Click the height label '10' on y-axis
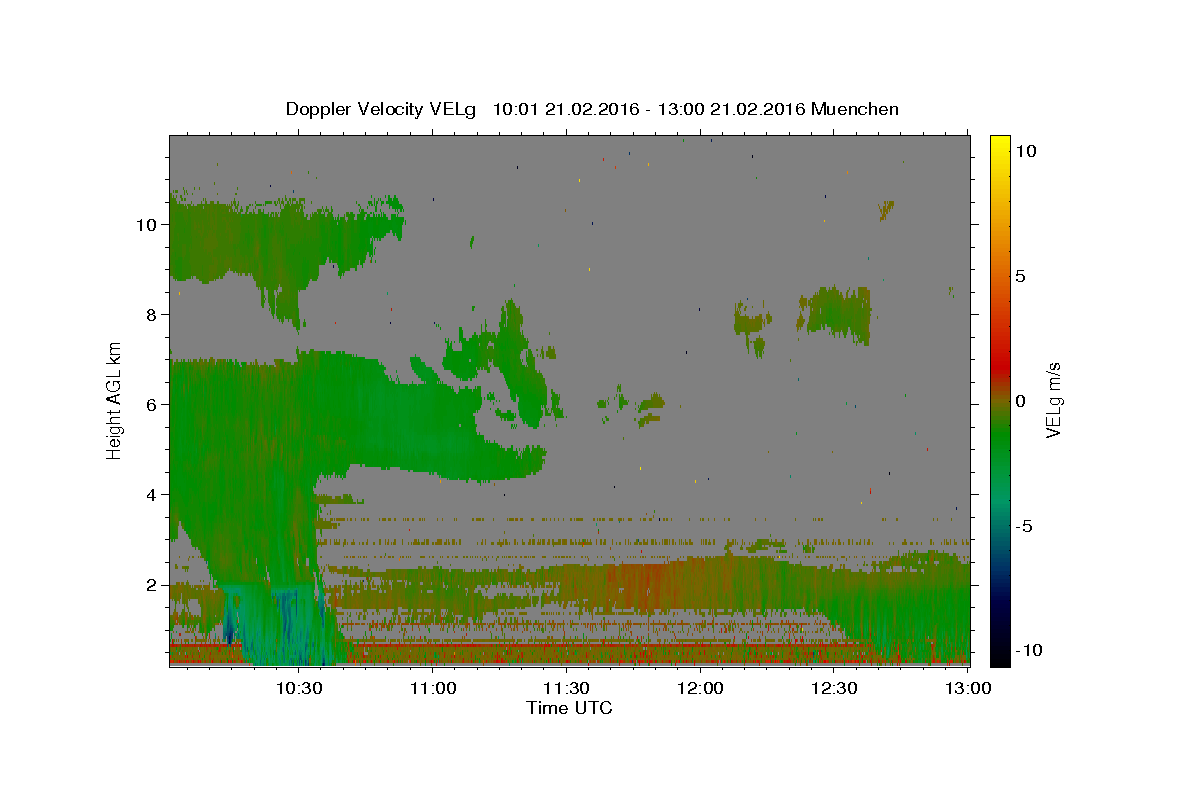Screen dimensions: 1200x800 tap(146, 224)
